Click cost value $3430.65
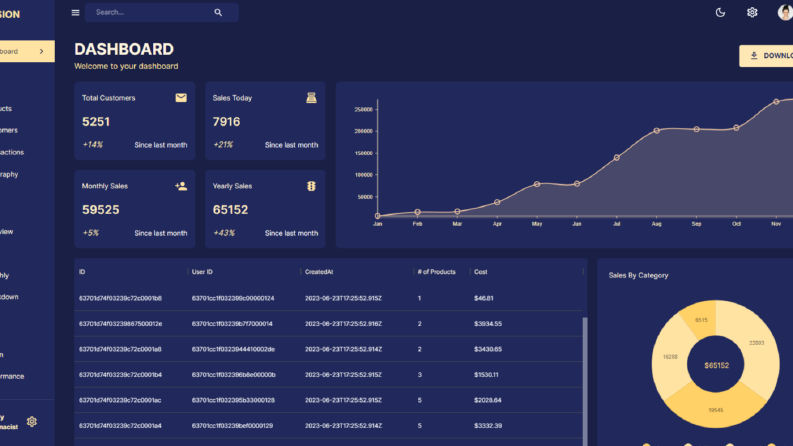Image resolution: width=793 pixels, height=446 pixels. point(488,349)
